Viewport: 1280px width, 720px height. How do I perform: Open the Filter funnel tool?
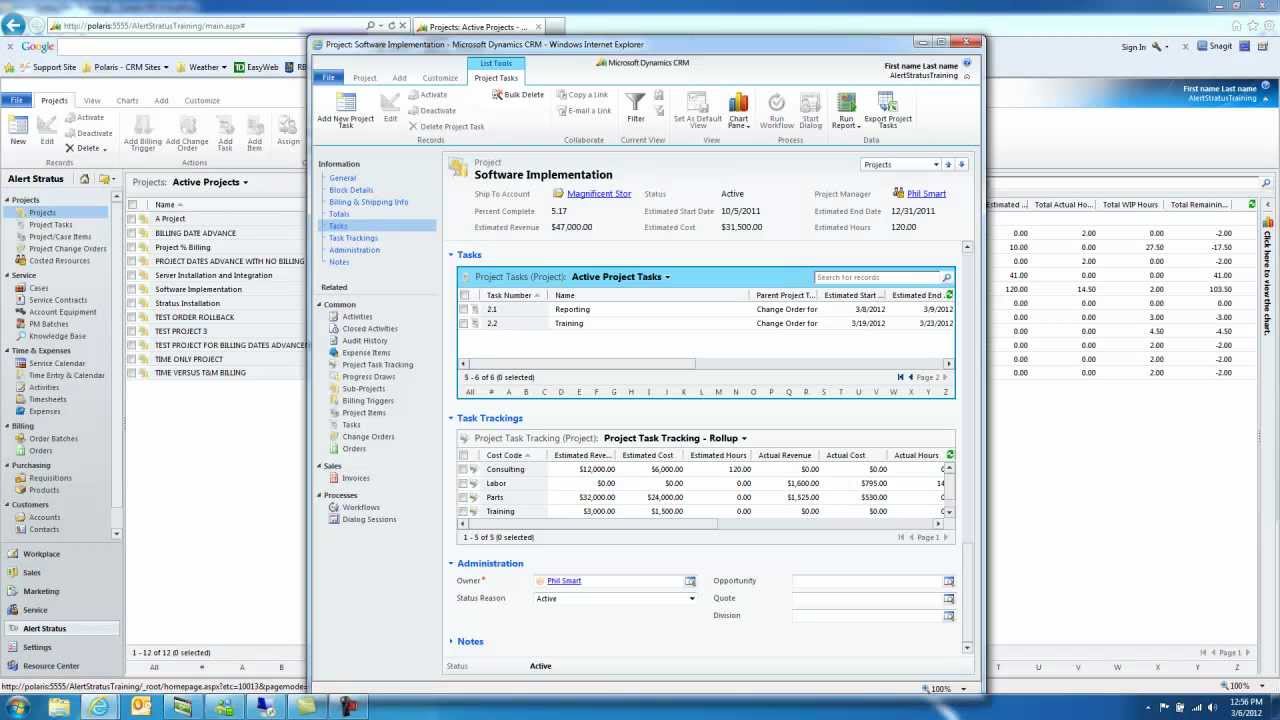[x=635, y=108]
